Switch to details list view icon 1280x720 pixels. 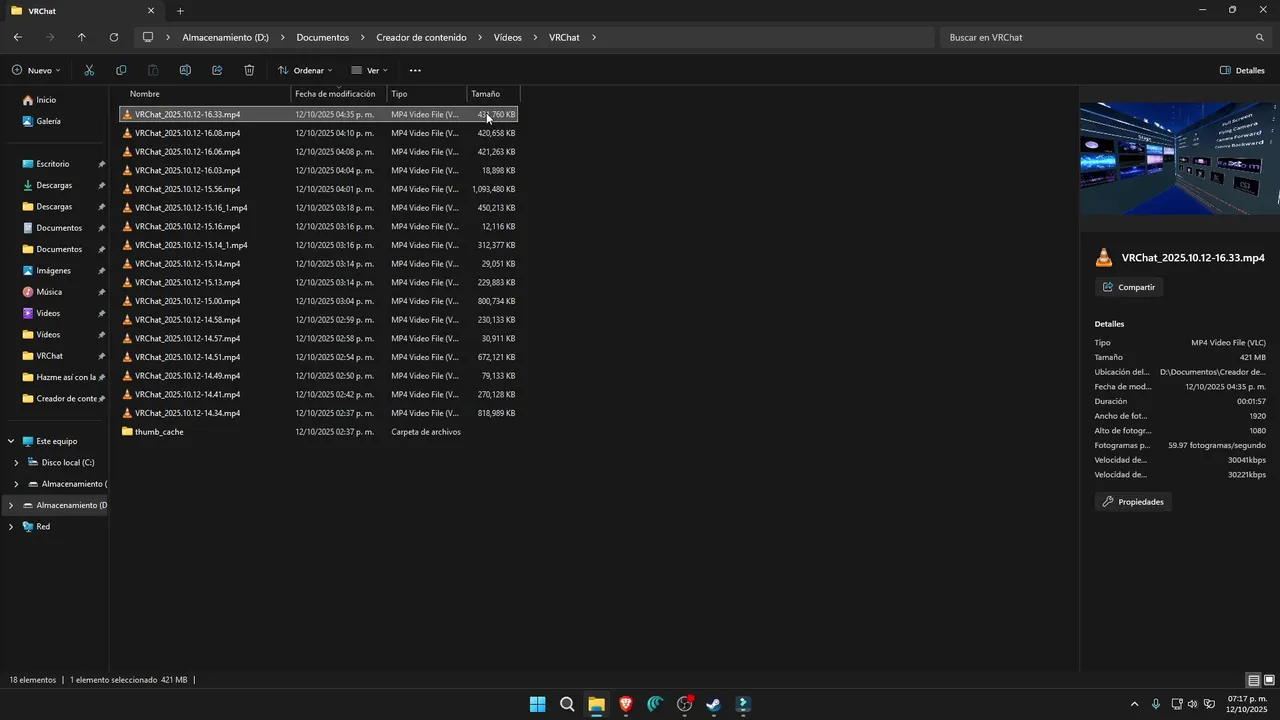point(1253,680)
